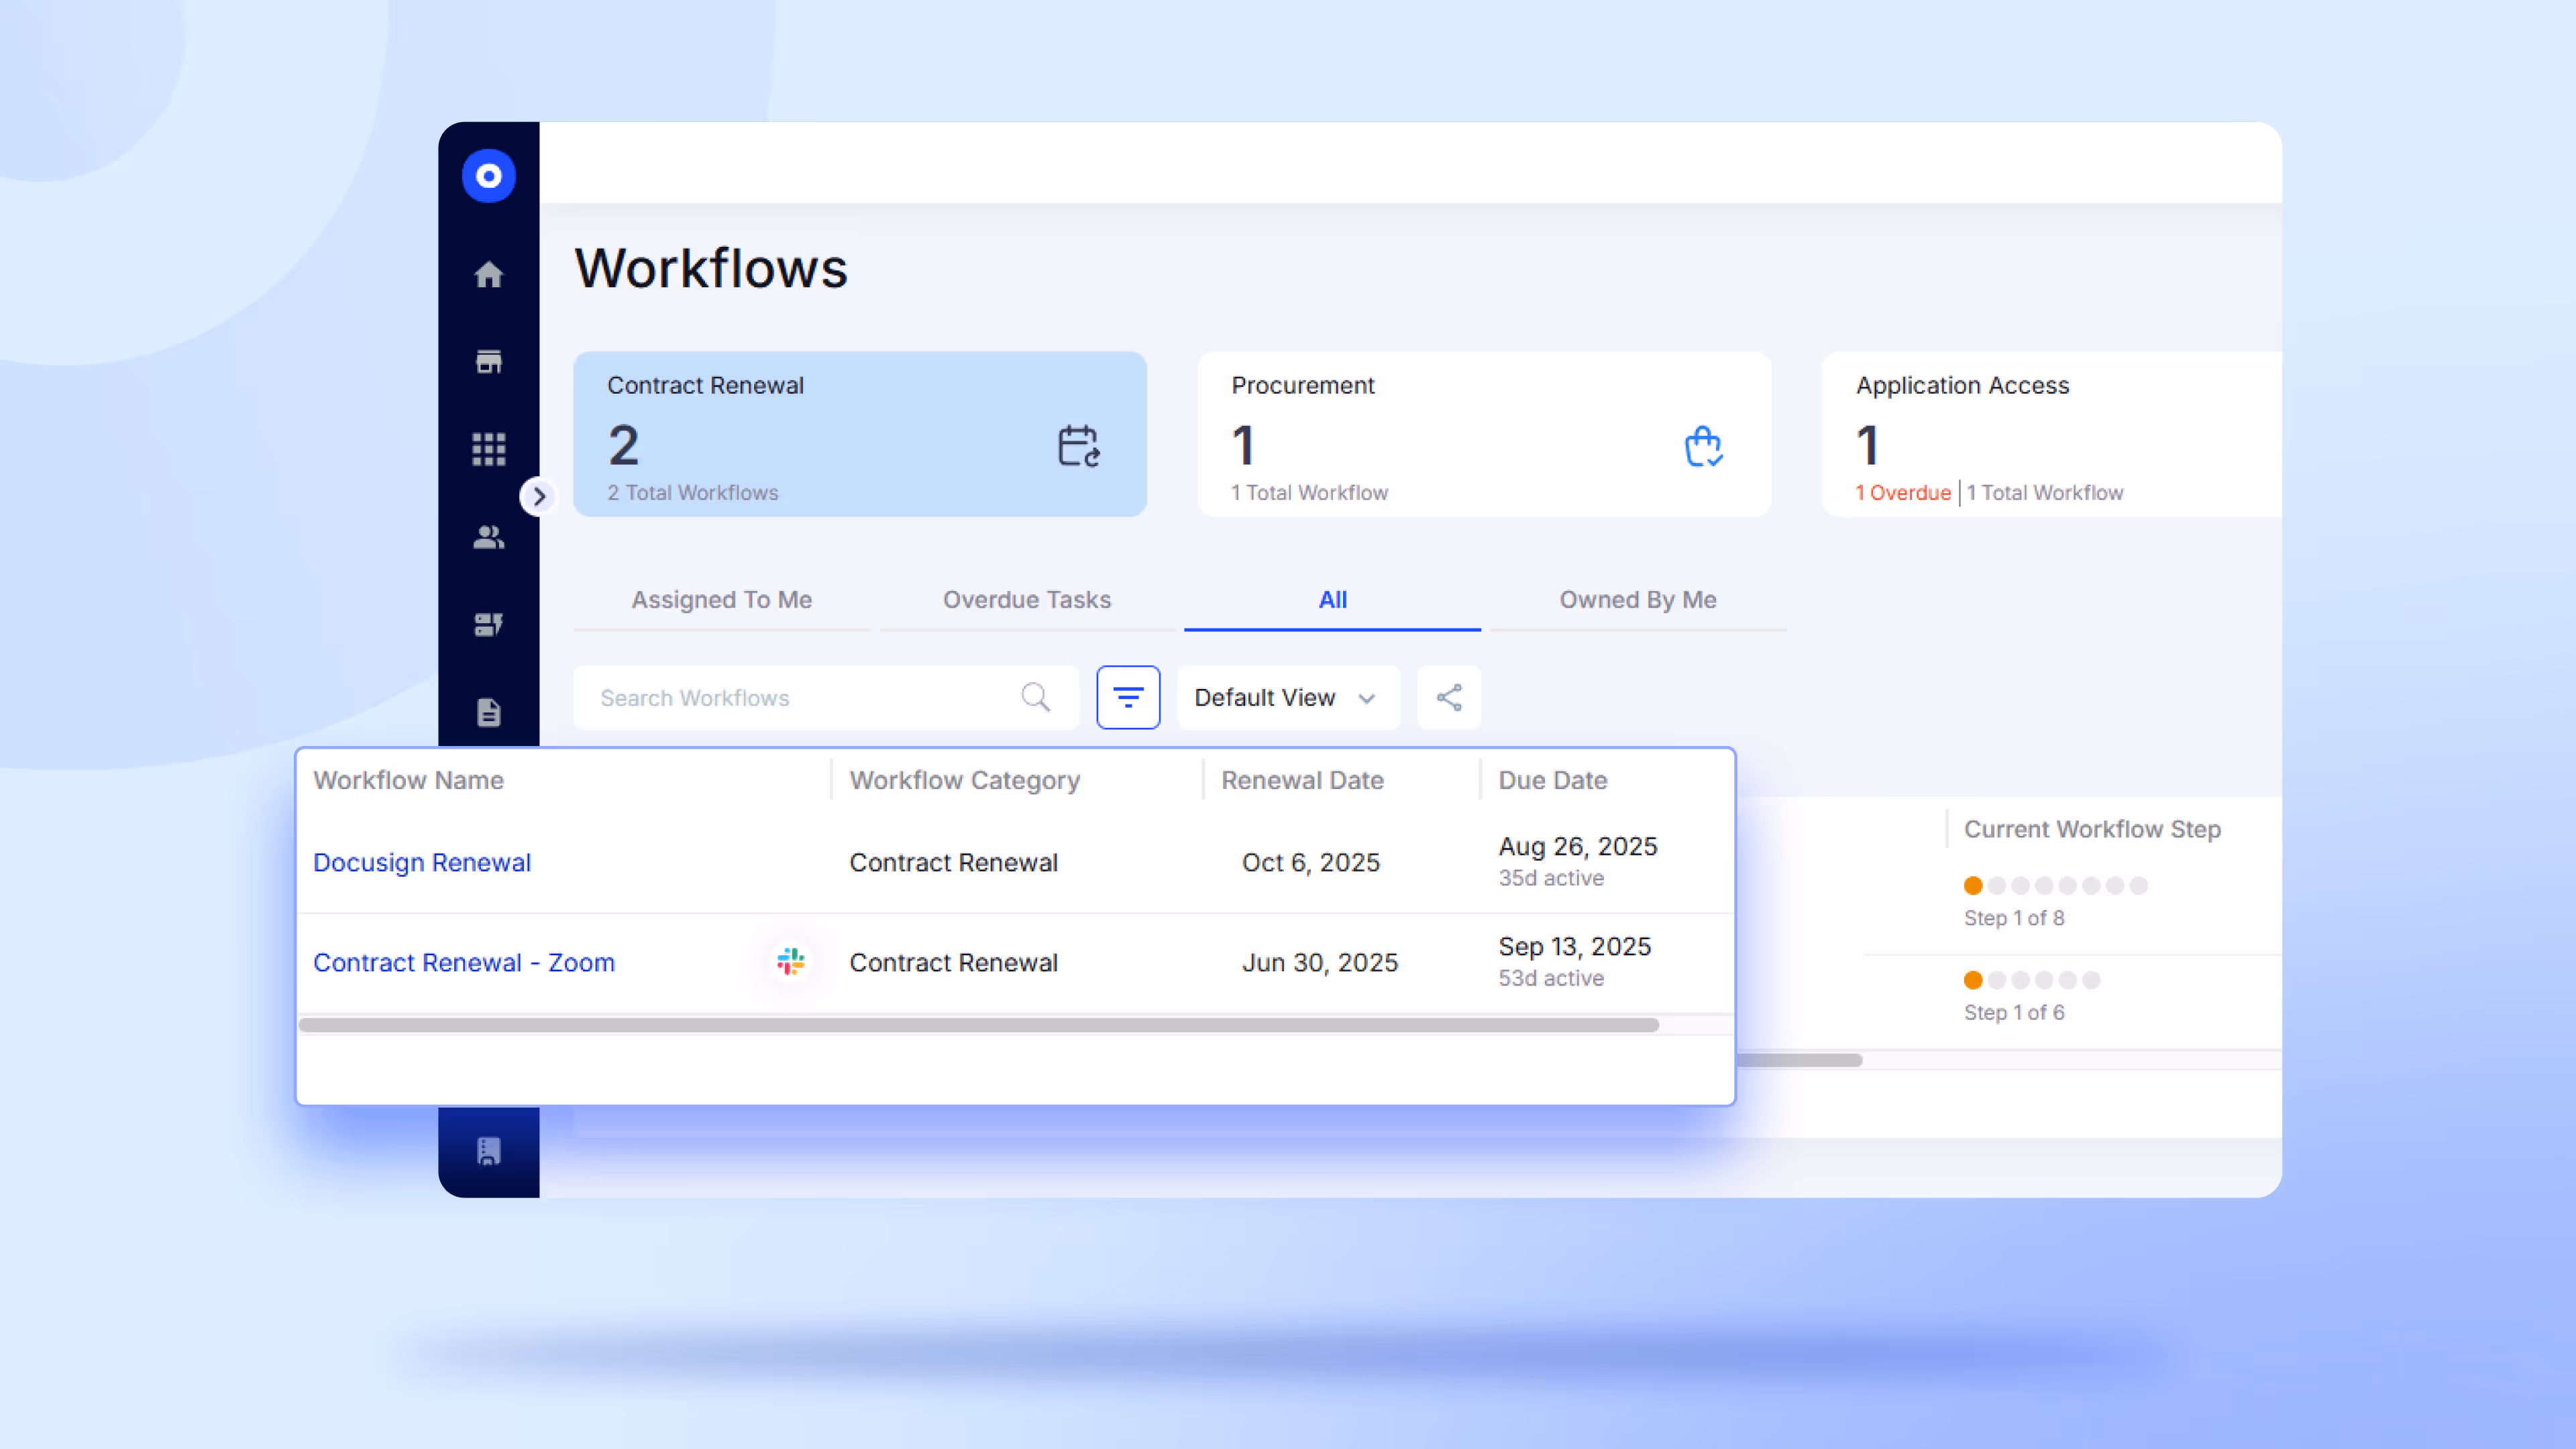Screen dimensions: 2576x1449
Task: Click the filter icon button
Action: [1128, 697]
